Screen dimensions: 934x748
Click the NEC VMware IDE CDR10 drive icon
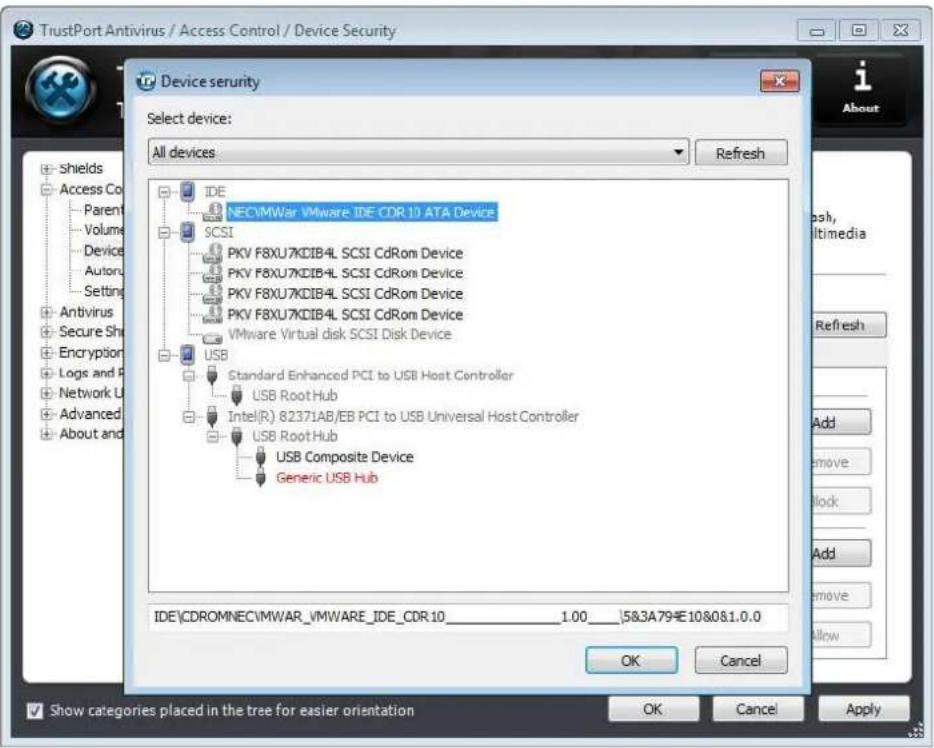point(213,213)
